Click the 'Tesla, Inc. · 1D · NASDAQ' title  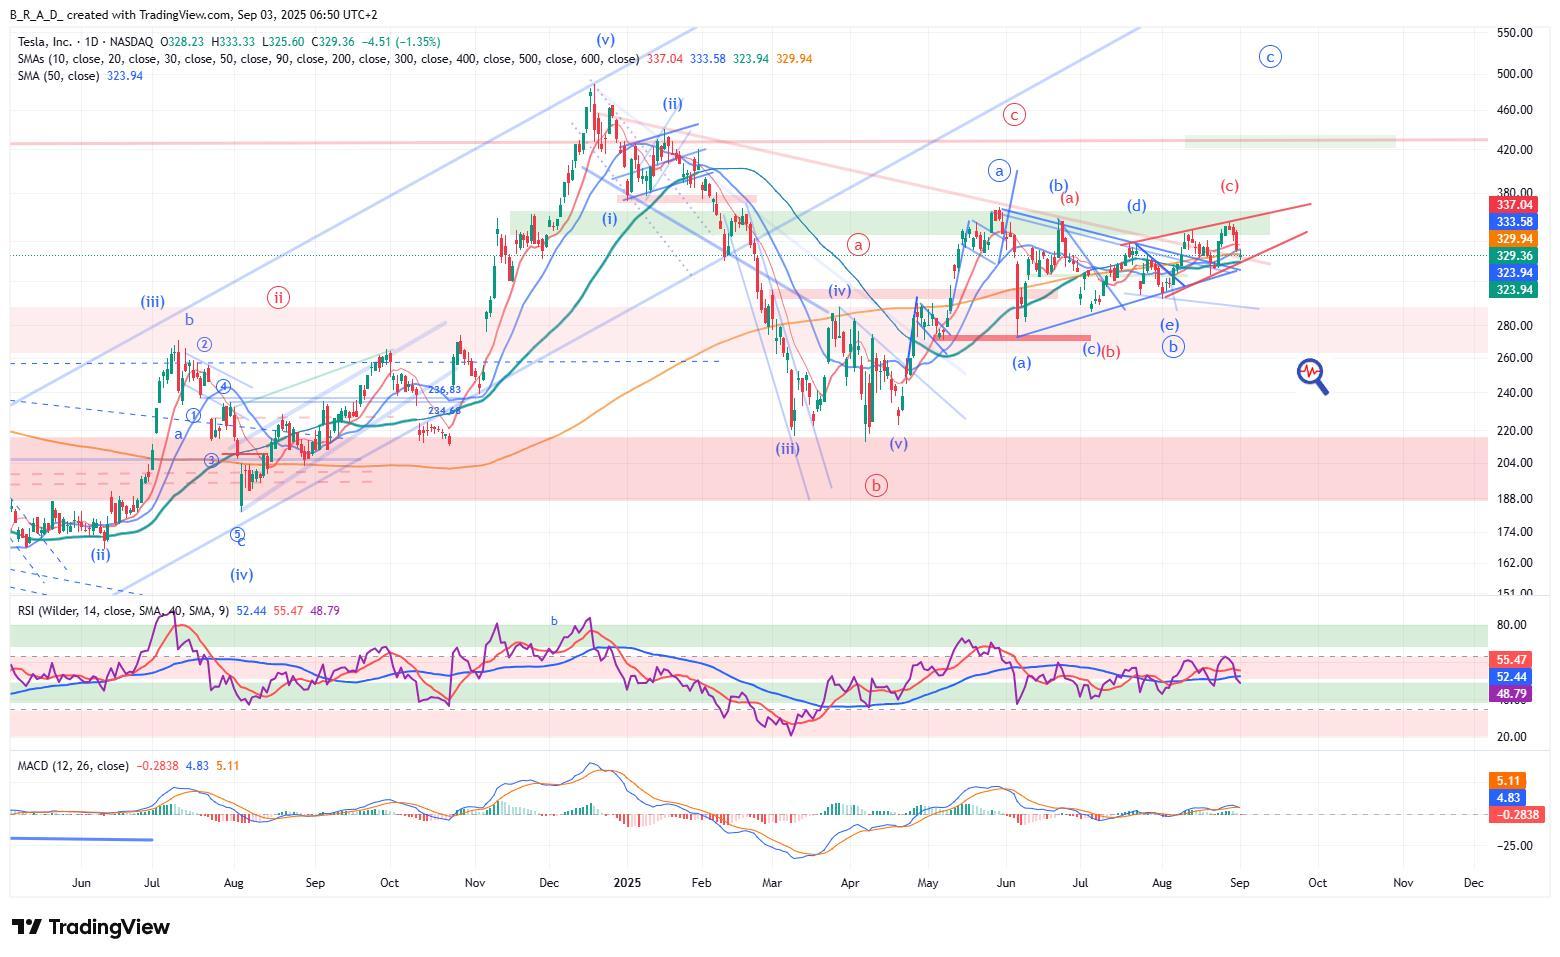pos(85,42)
